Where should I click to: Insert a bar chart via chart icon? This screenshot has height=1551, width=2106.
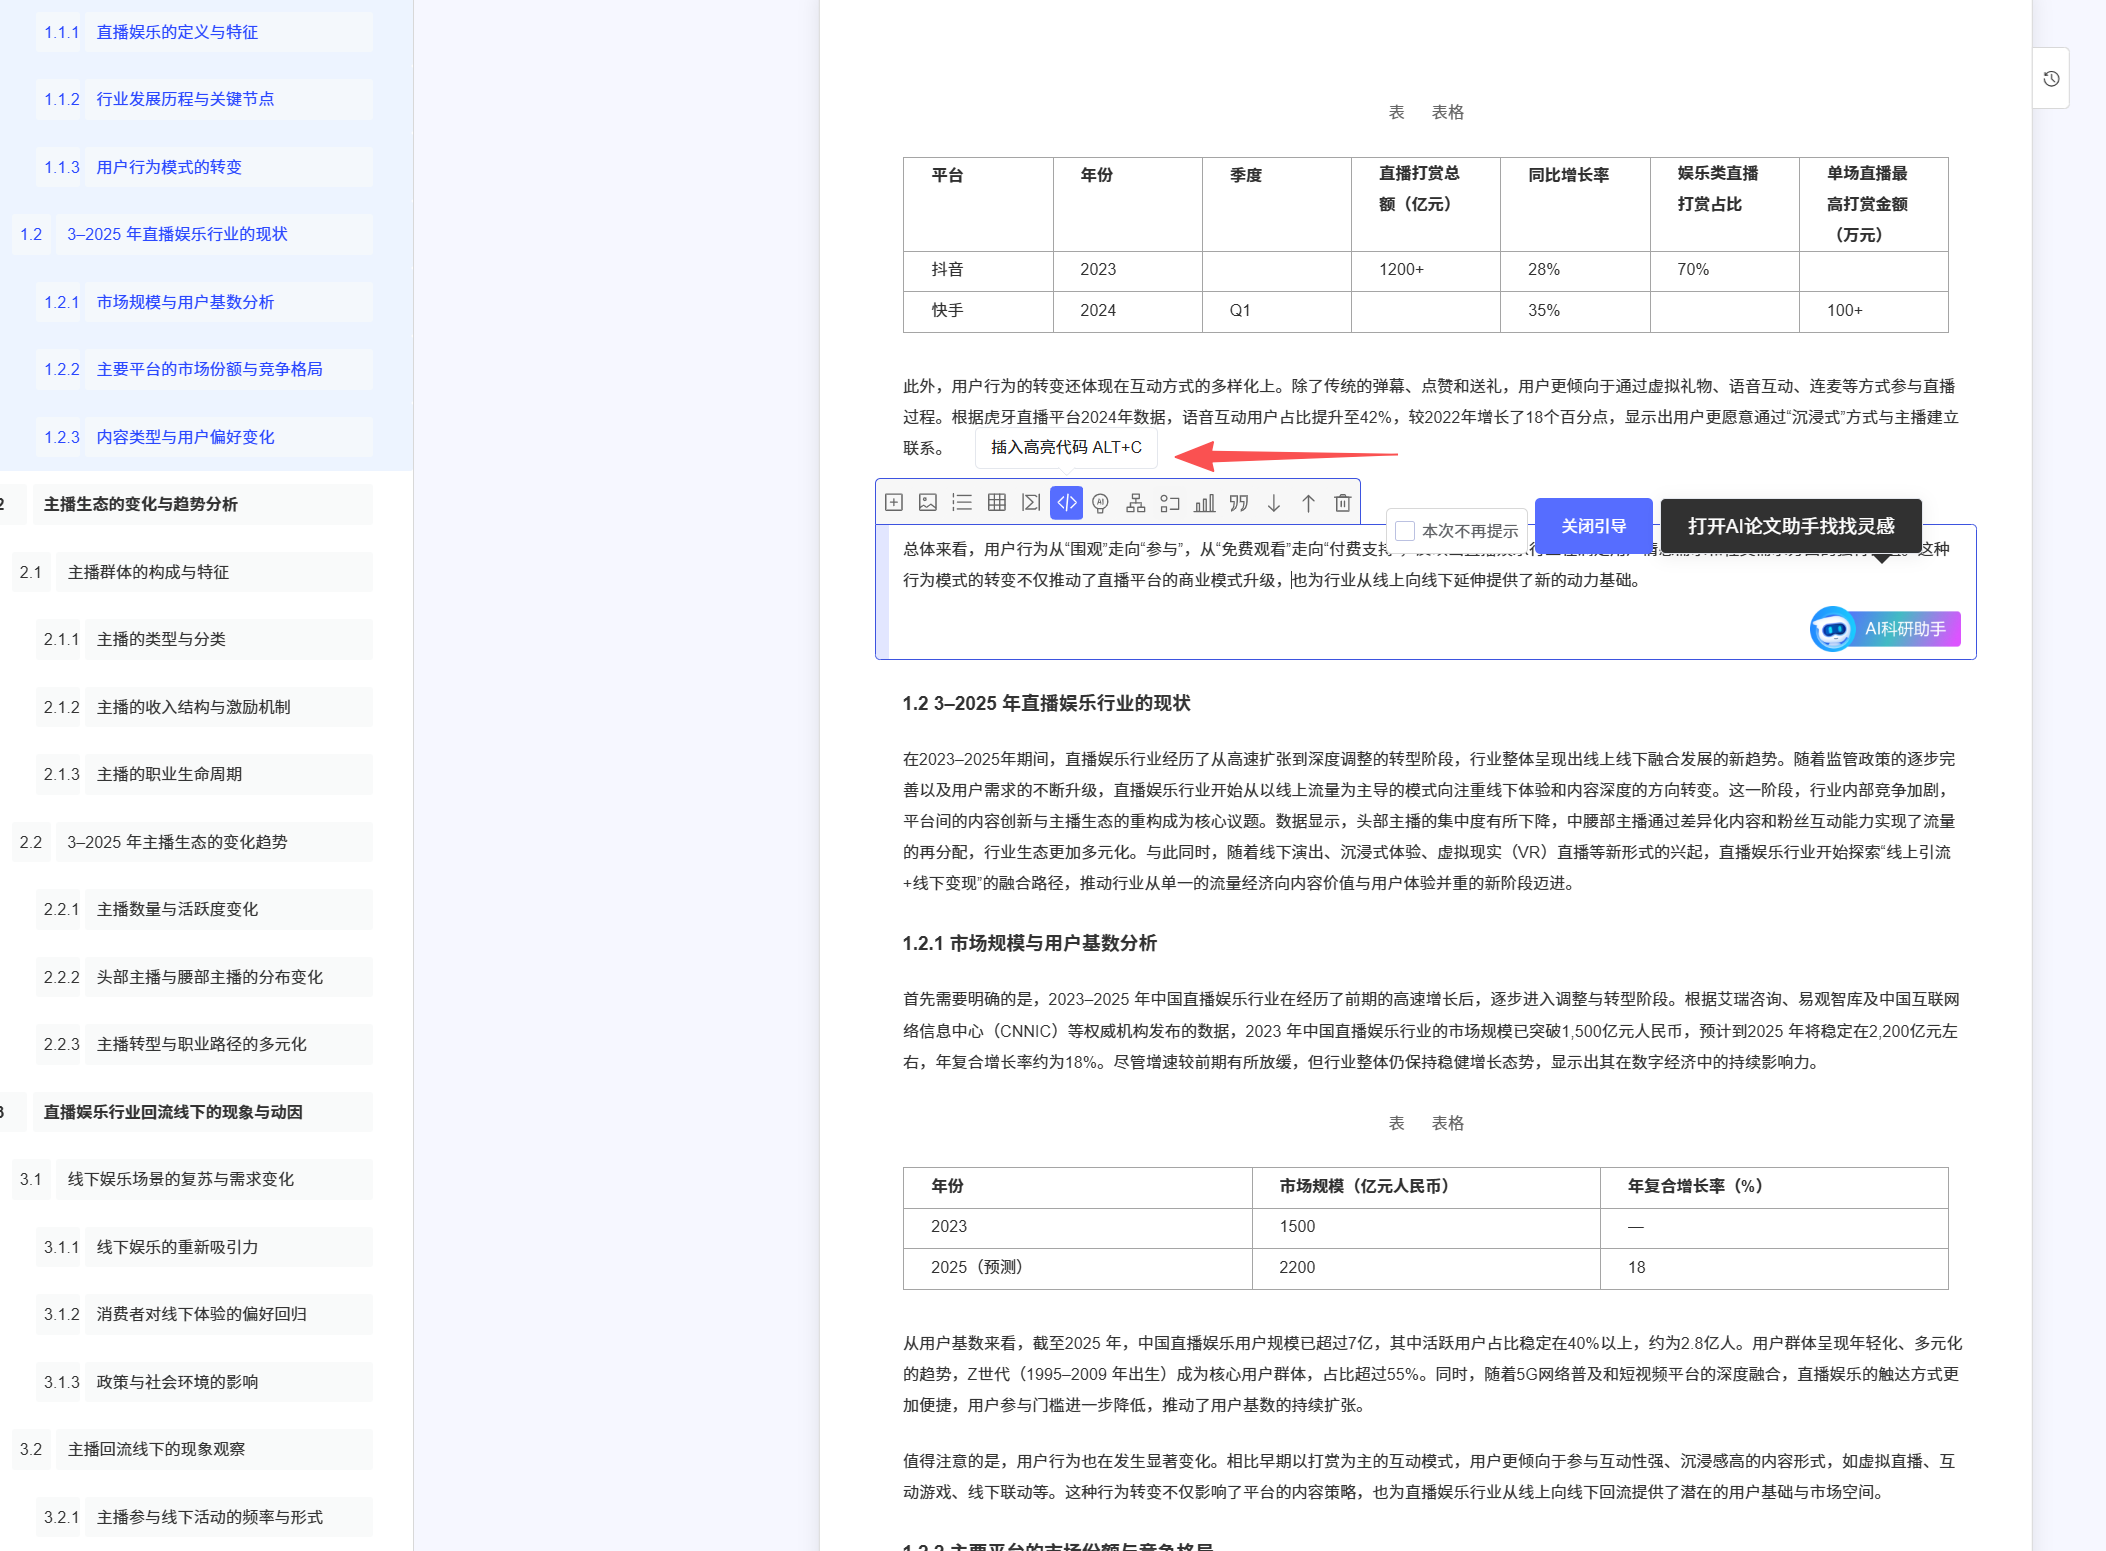(x=1205, y=503)
